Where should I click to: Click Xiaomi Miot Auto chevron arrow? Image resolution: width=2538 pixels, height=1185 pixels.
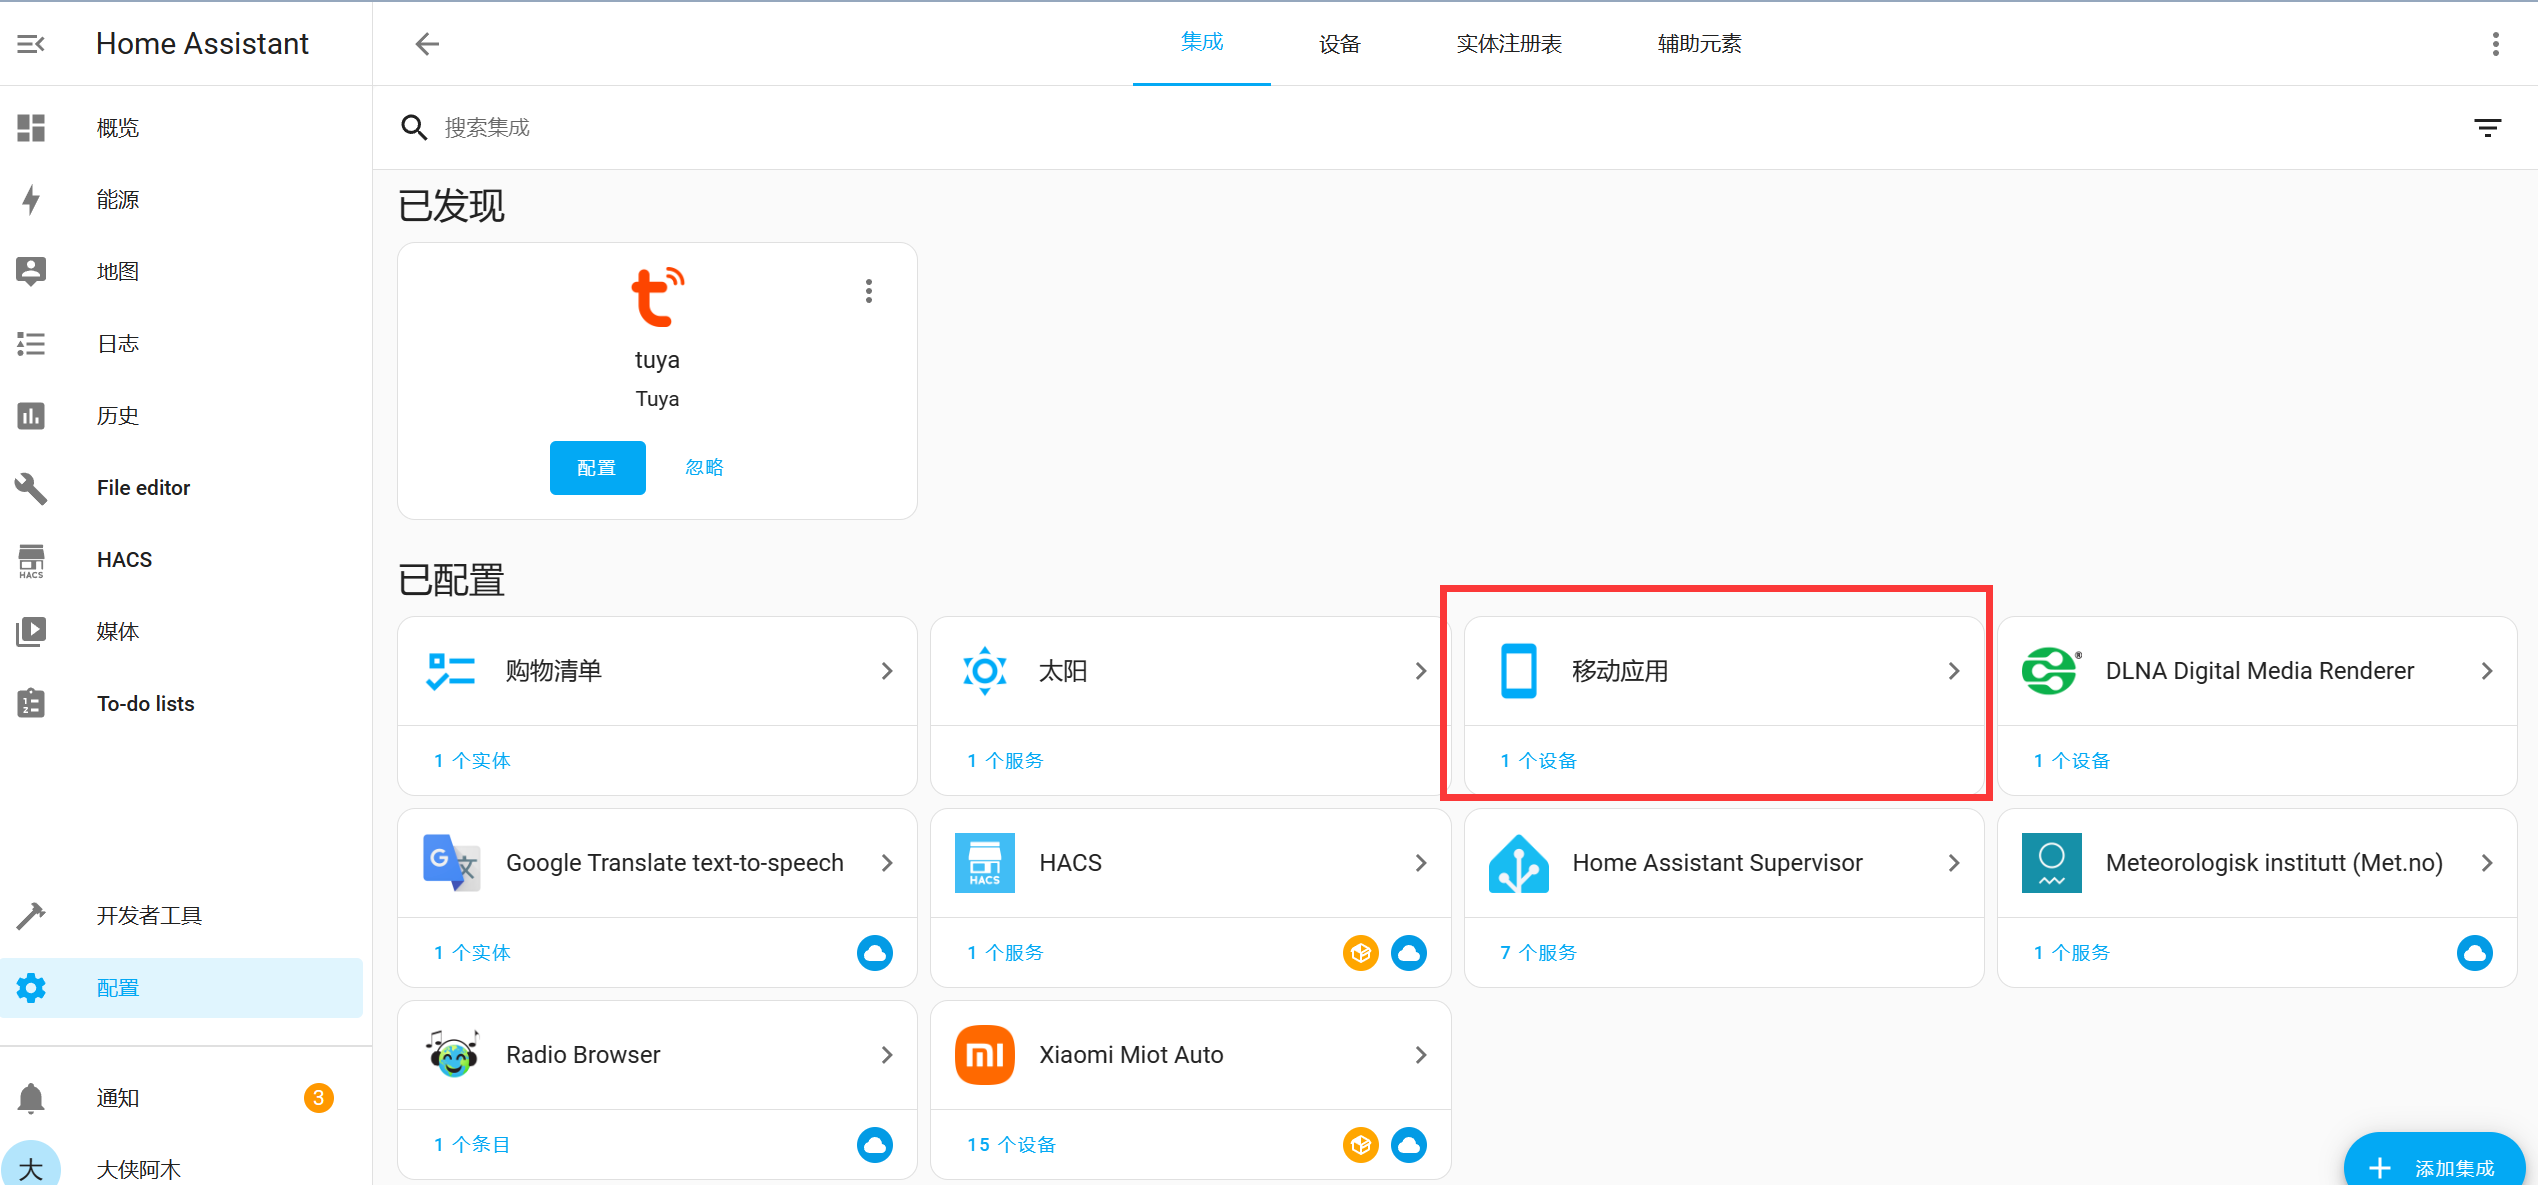tap(1421, 1055)
